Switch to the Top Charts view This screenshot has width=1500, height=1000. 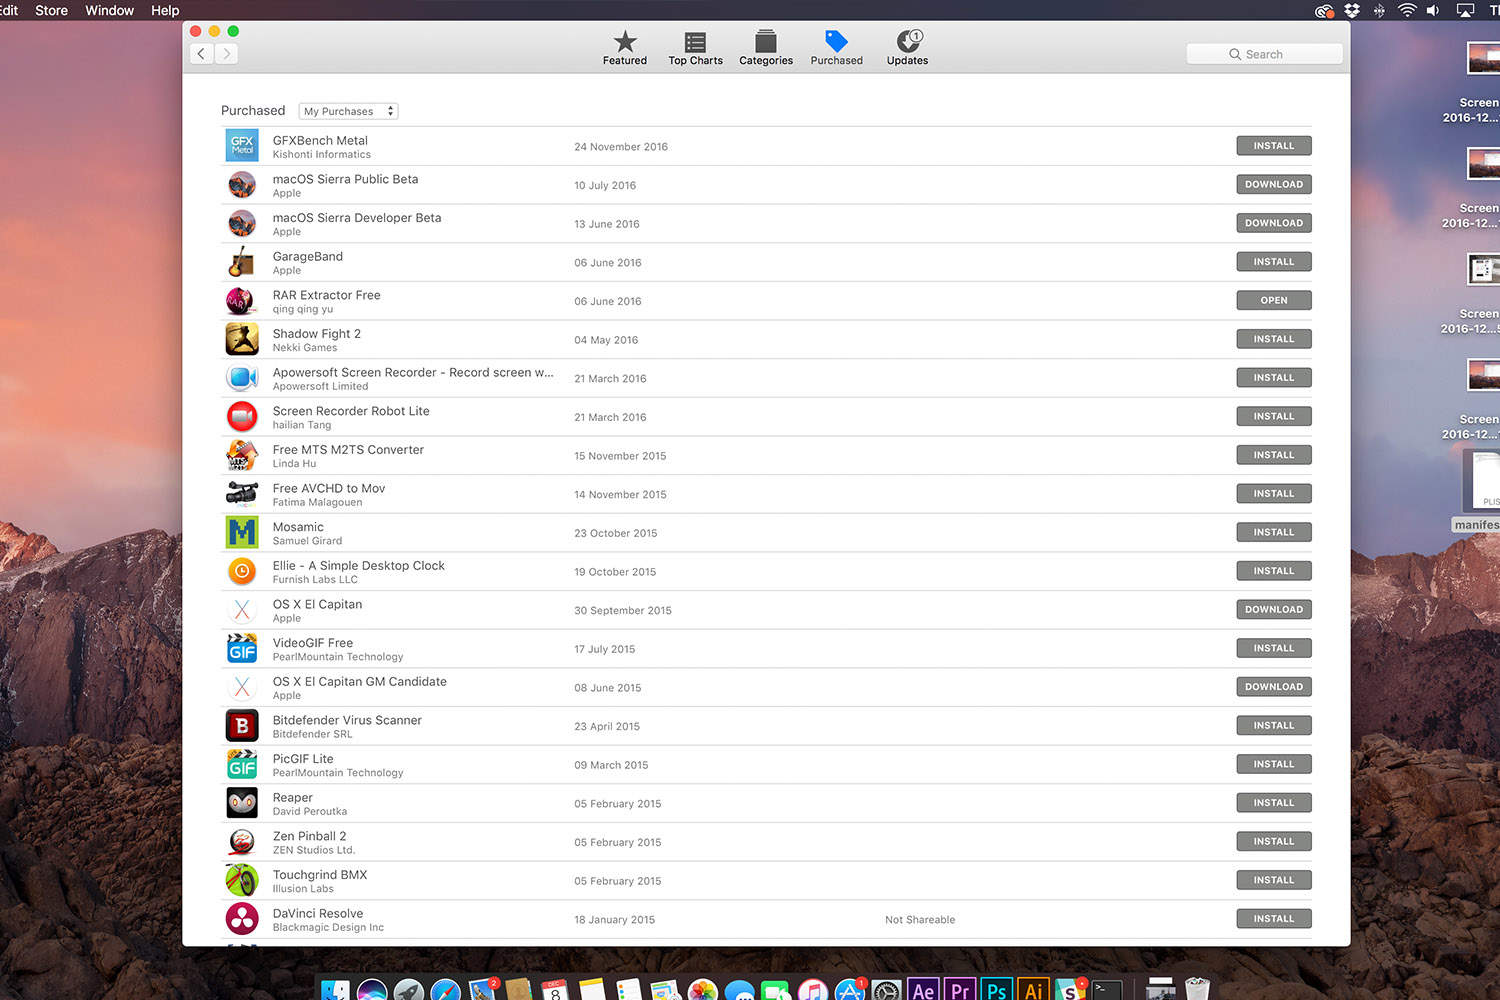tap(695, 47)
